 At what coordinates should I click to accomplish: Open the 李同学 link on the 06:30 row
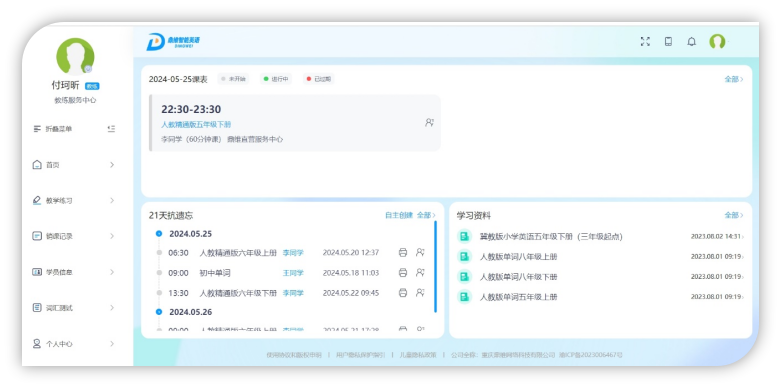(293, 253)
